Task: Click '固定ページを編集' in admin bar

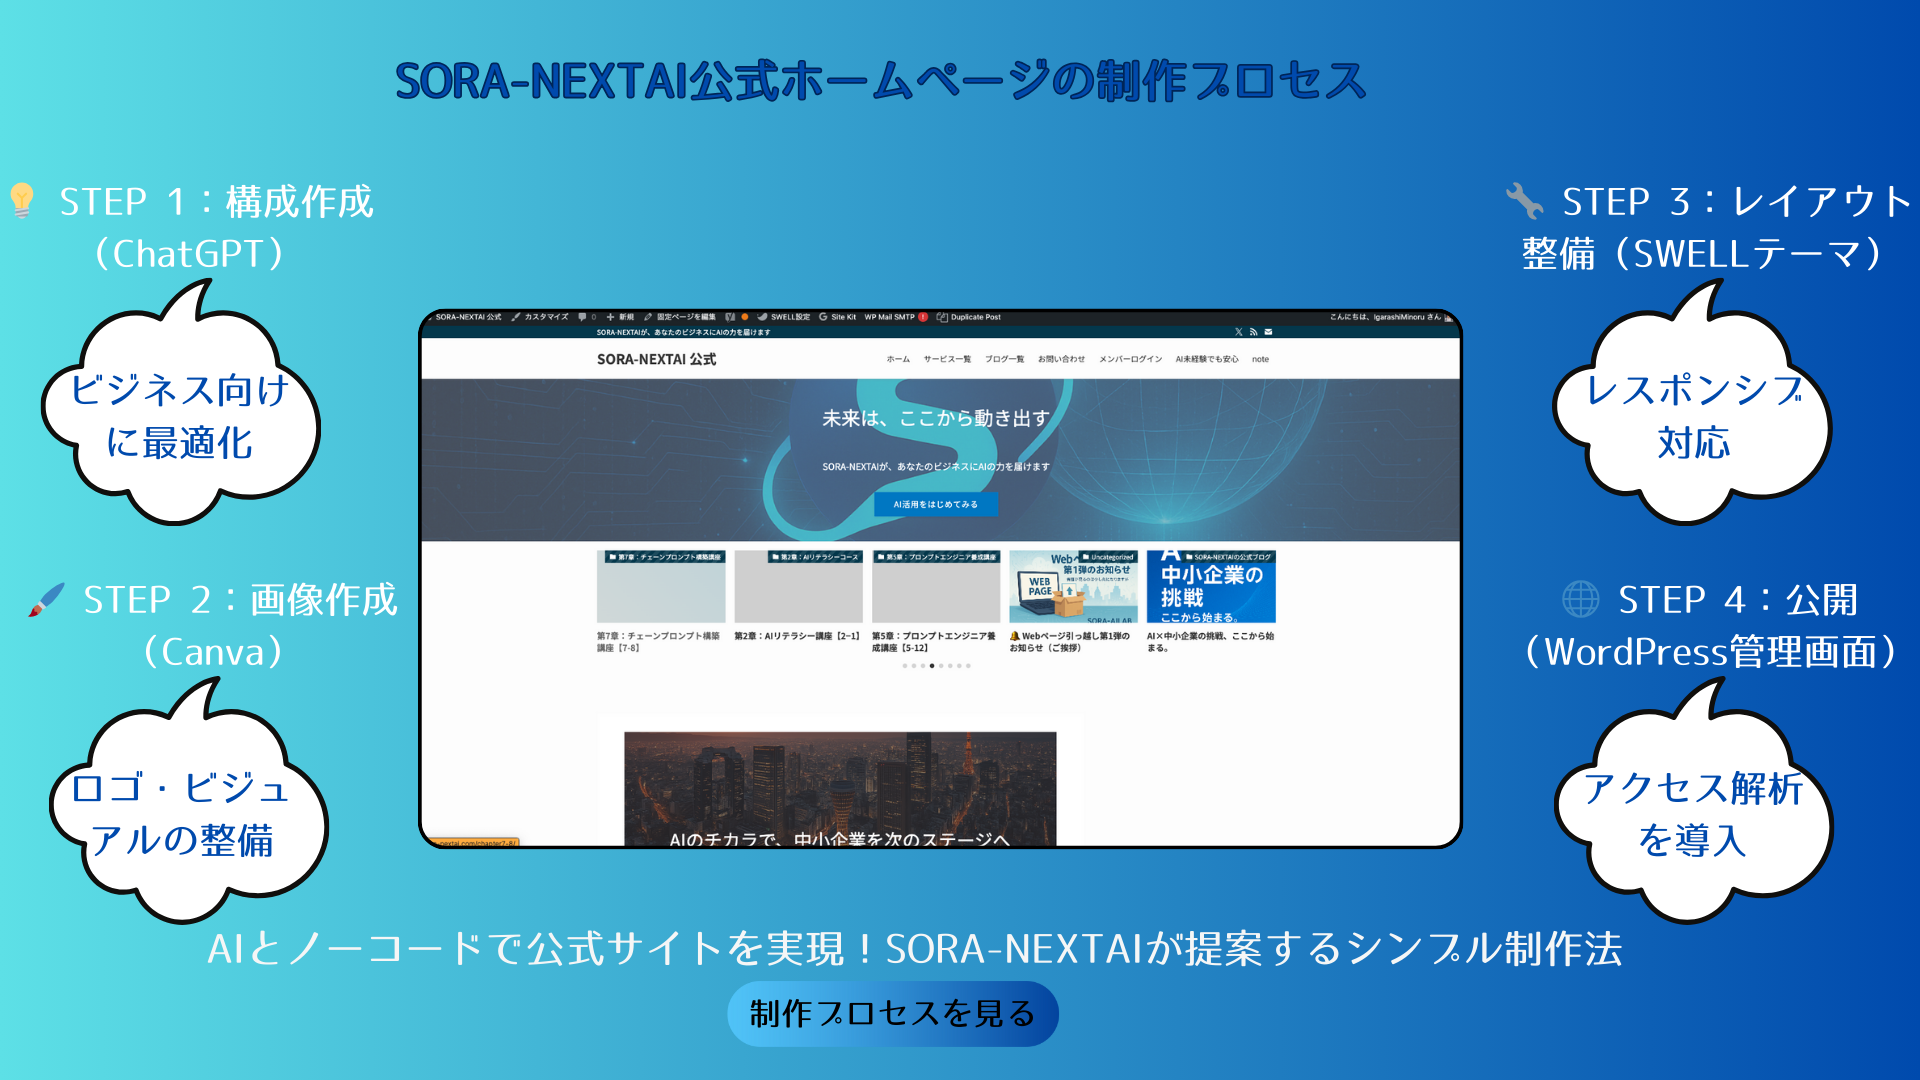Action: point(679,317)
